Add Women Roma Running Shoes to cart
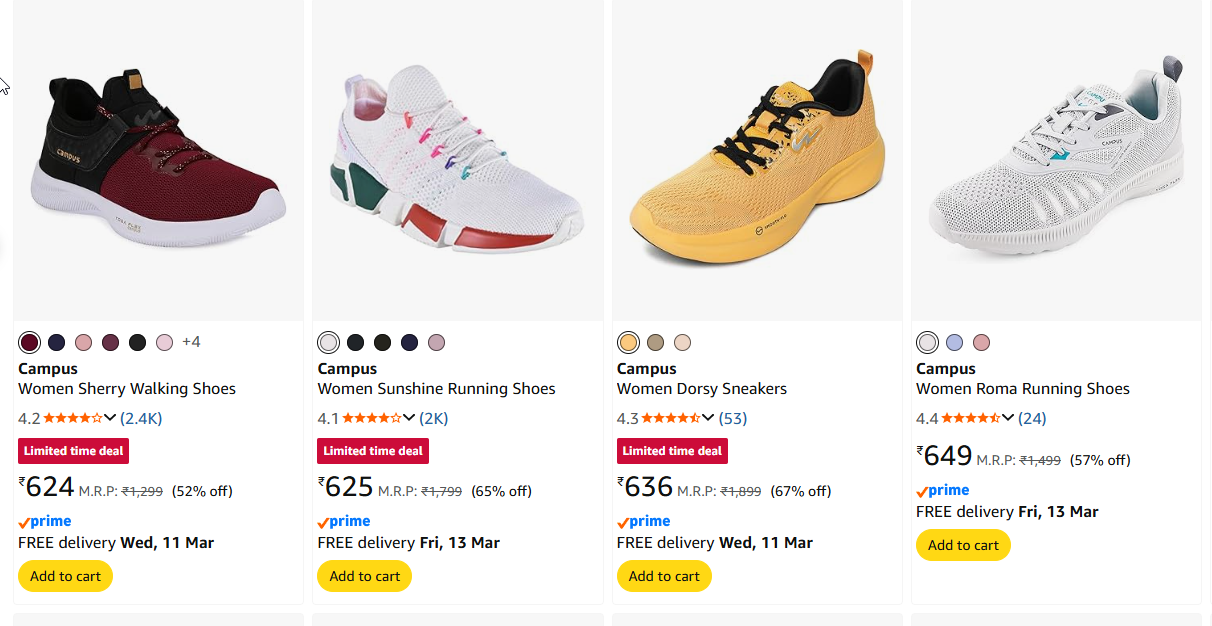The height and width of the screenshot is (626, 1212). click(x=963, y=545)
